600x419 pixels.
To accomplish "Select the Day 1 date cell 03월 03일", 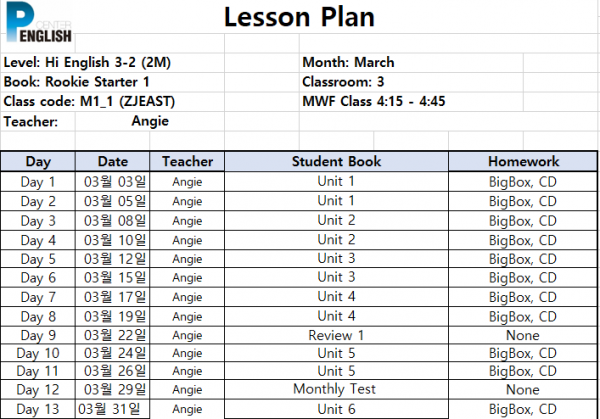I will [112, 182].
